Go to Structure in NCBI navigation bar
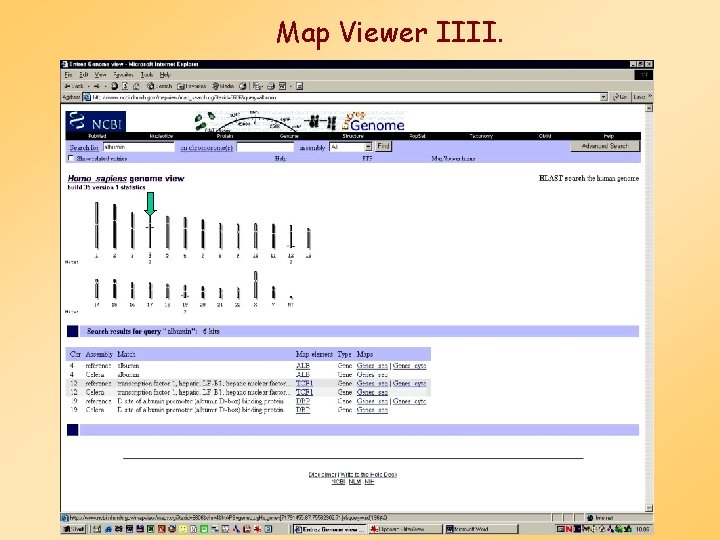Screen dimensions: 720x540 pos(353,136)
